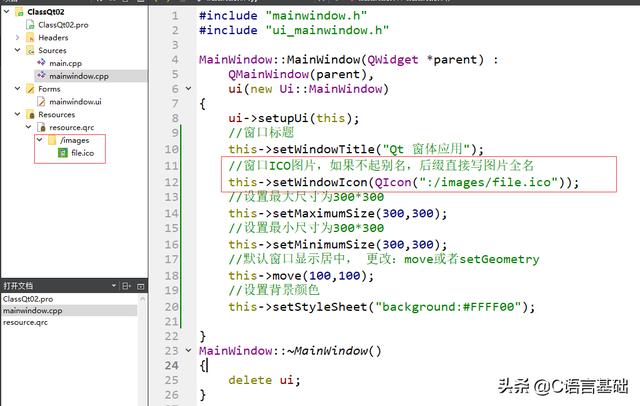Collapse the Resources folder

pos(17,114)
